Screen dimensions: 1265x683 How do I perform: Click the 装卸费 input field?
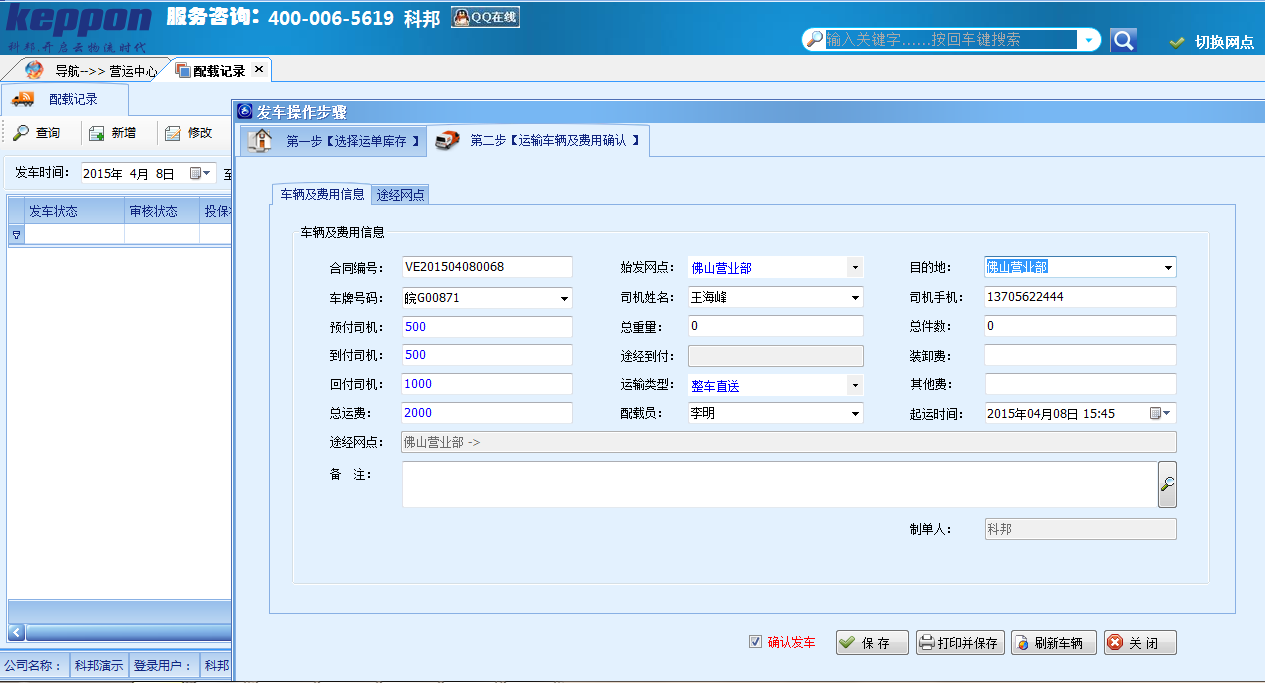[x=1080, y=355]
